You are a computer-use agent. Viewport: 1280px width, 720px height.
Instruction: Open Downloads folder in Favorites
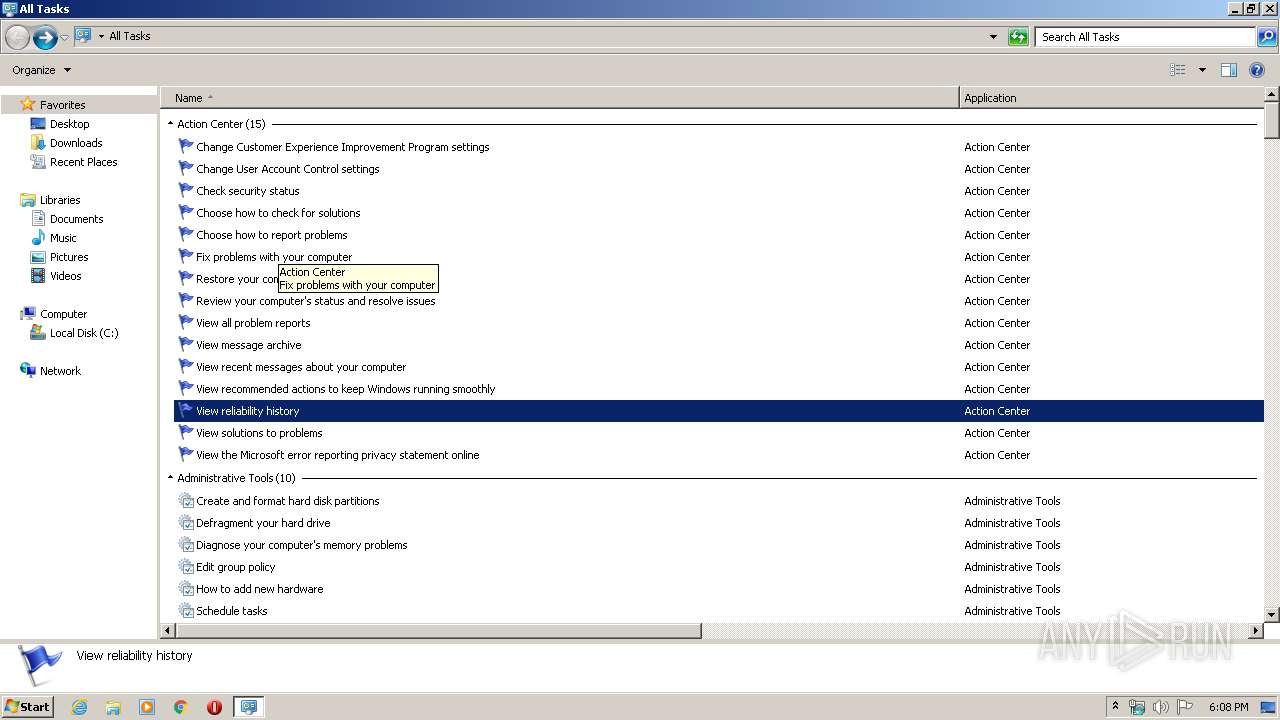click(76, 143)
